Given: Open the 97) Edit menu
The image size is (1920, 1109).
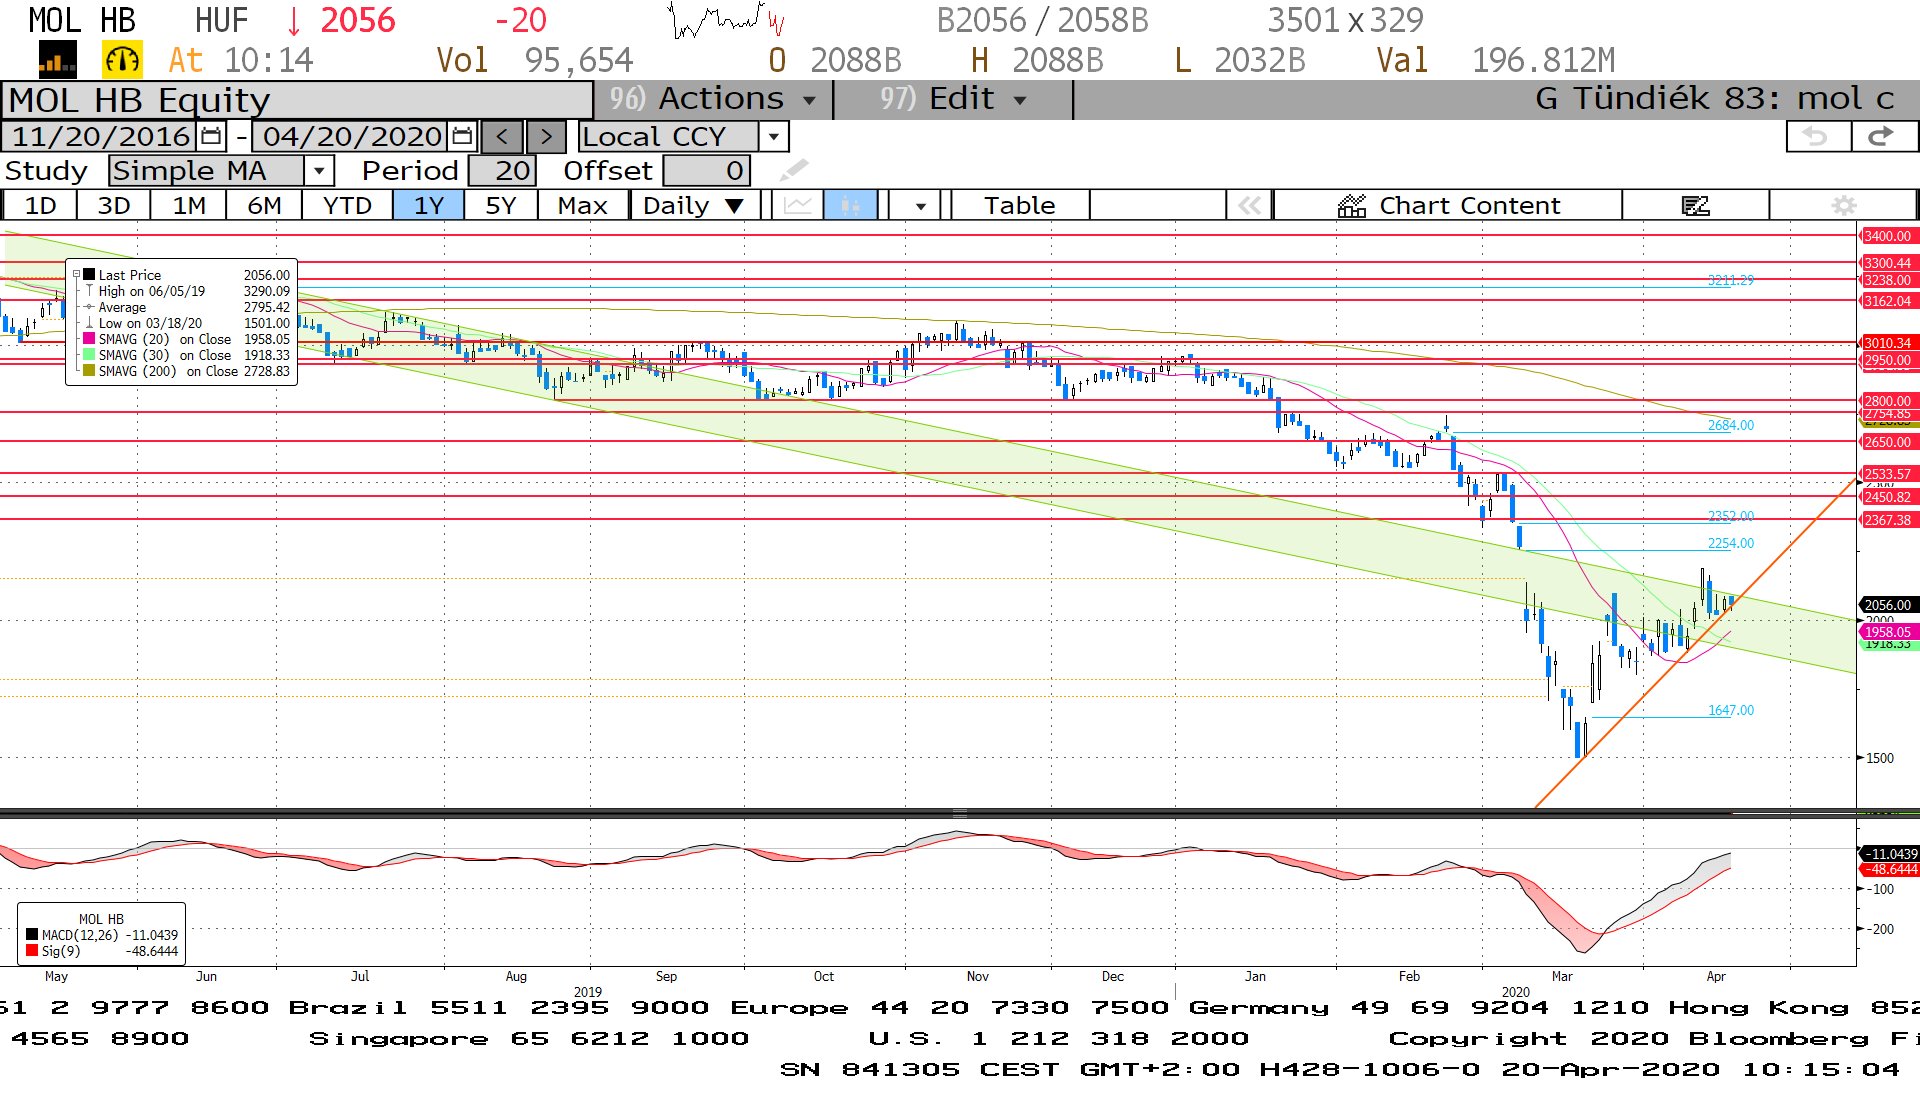Looking at the screenshot, I should coord(952,99).
